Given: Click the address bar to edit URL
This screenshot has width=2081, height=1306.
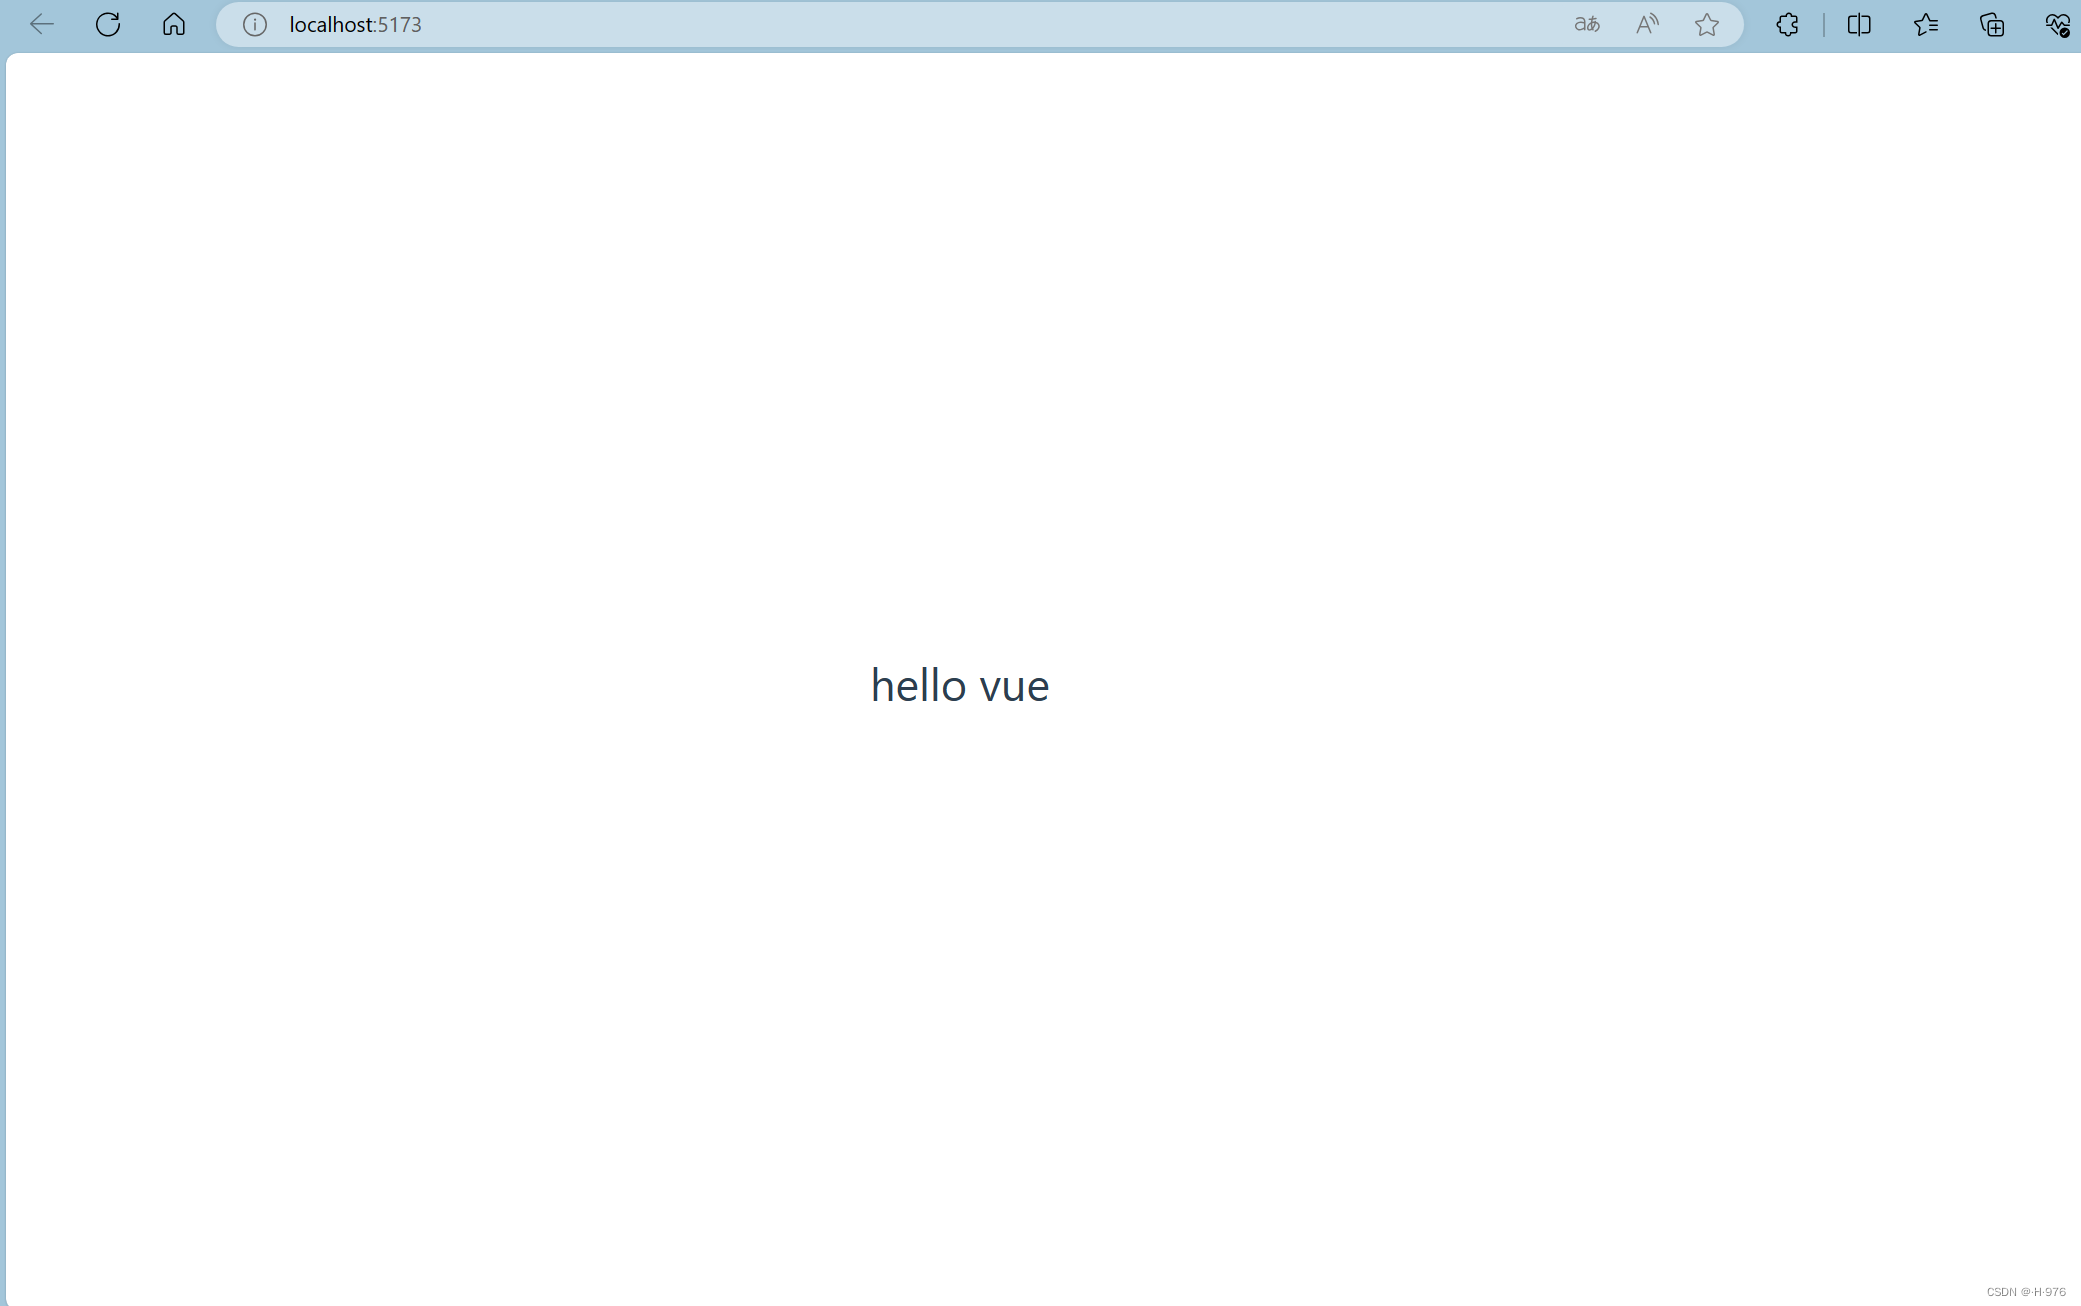Looking at the screenshot, I should [800, 24].
